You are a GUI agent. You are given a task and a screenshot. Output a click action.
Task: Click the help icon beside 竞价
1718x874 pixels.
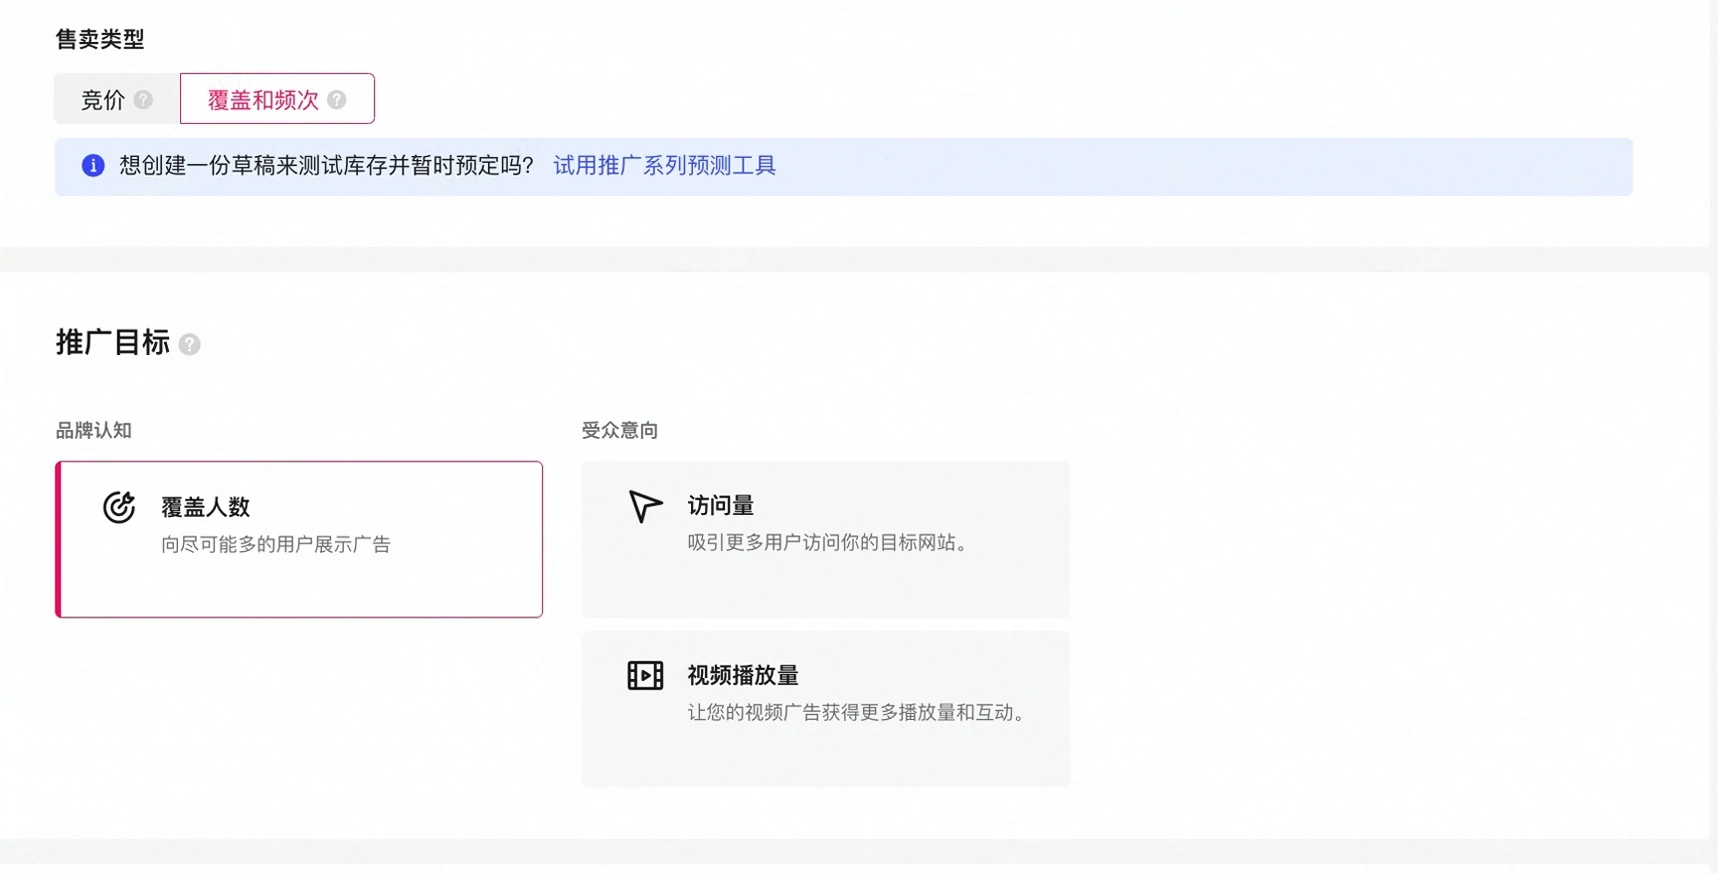(143, 100)
